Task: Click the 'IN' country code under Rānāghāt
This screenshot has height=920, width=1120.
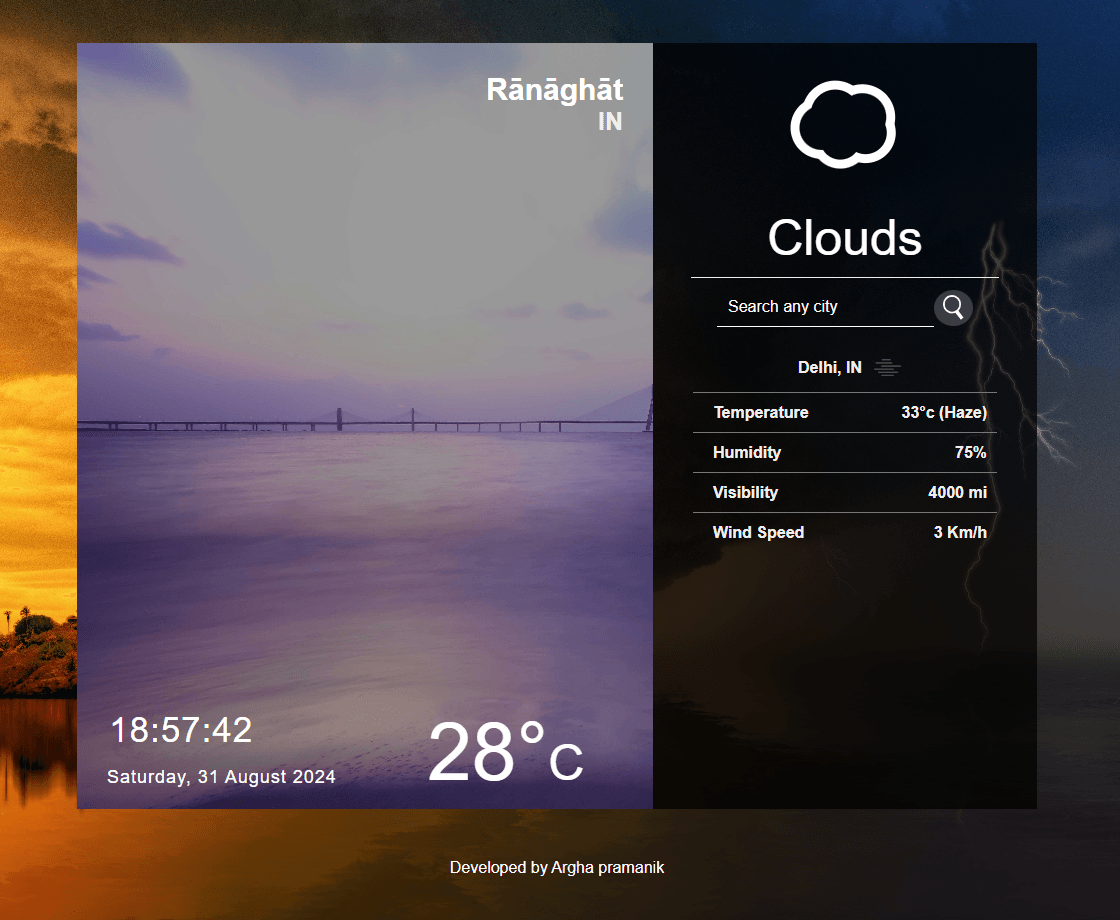Action: pyautogui.click(x=610, y=122)
